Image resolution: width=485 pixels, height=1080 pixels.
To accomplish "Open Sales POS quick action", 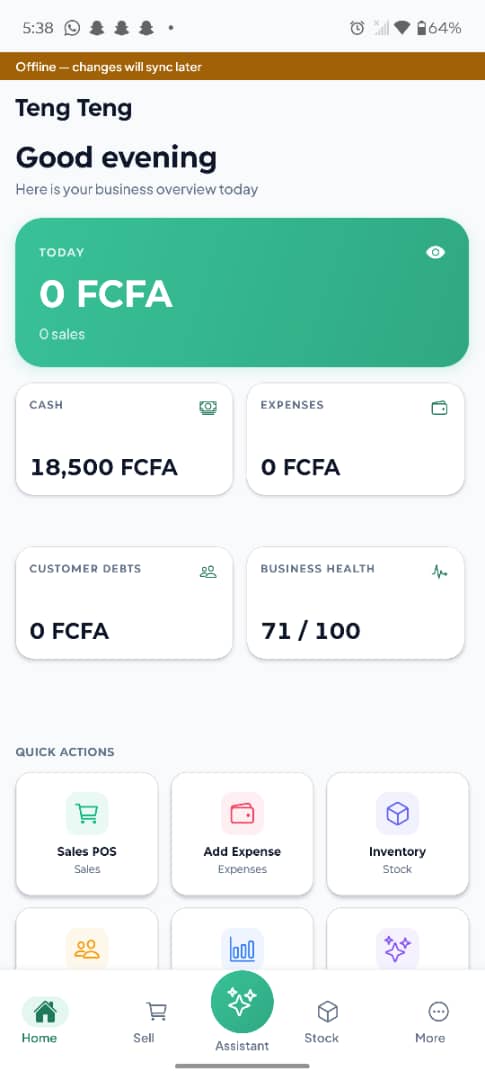I will (x=87, y=834).
